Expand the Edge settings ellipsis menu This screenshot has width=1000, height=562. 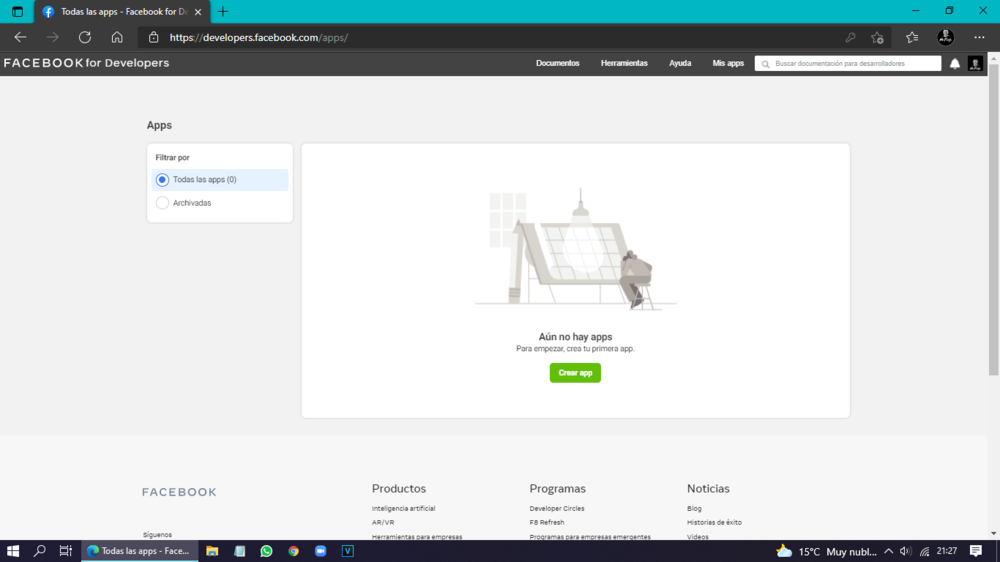point(979,37)
